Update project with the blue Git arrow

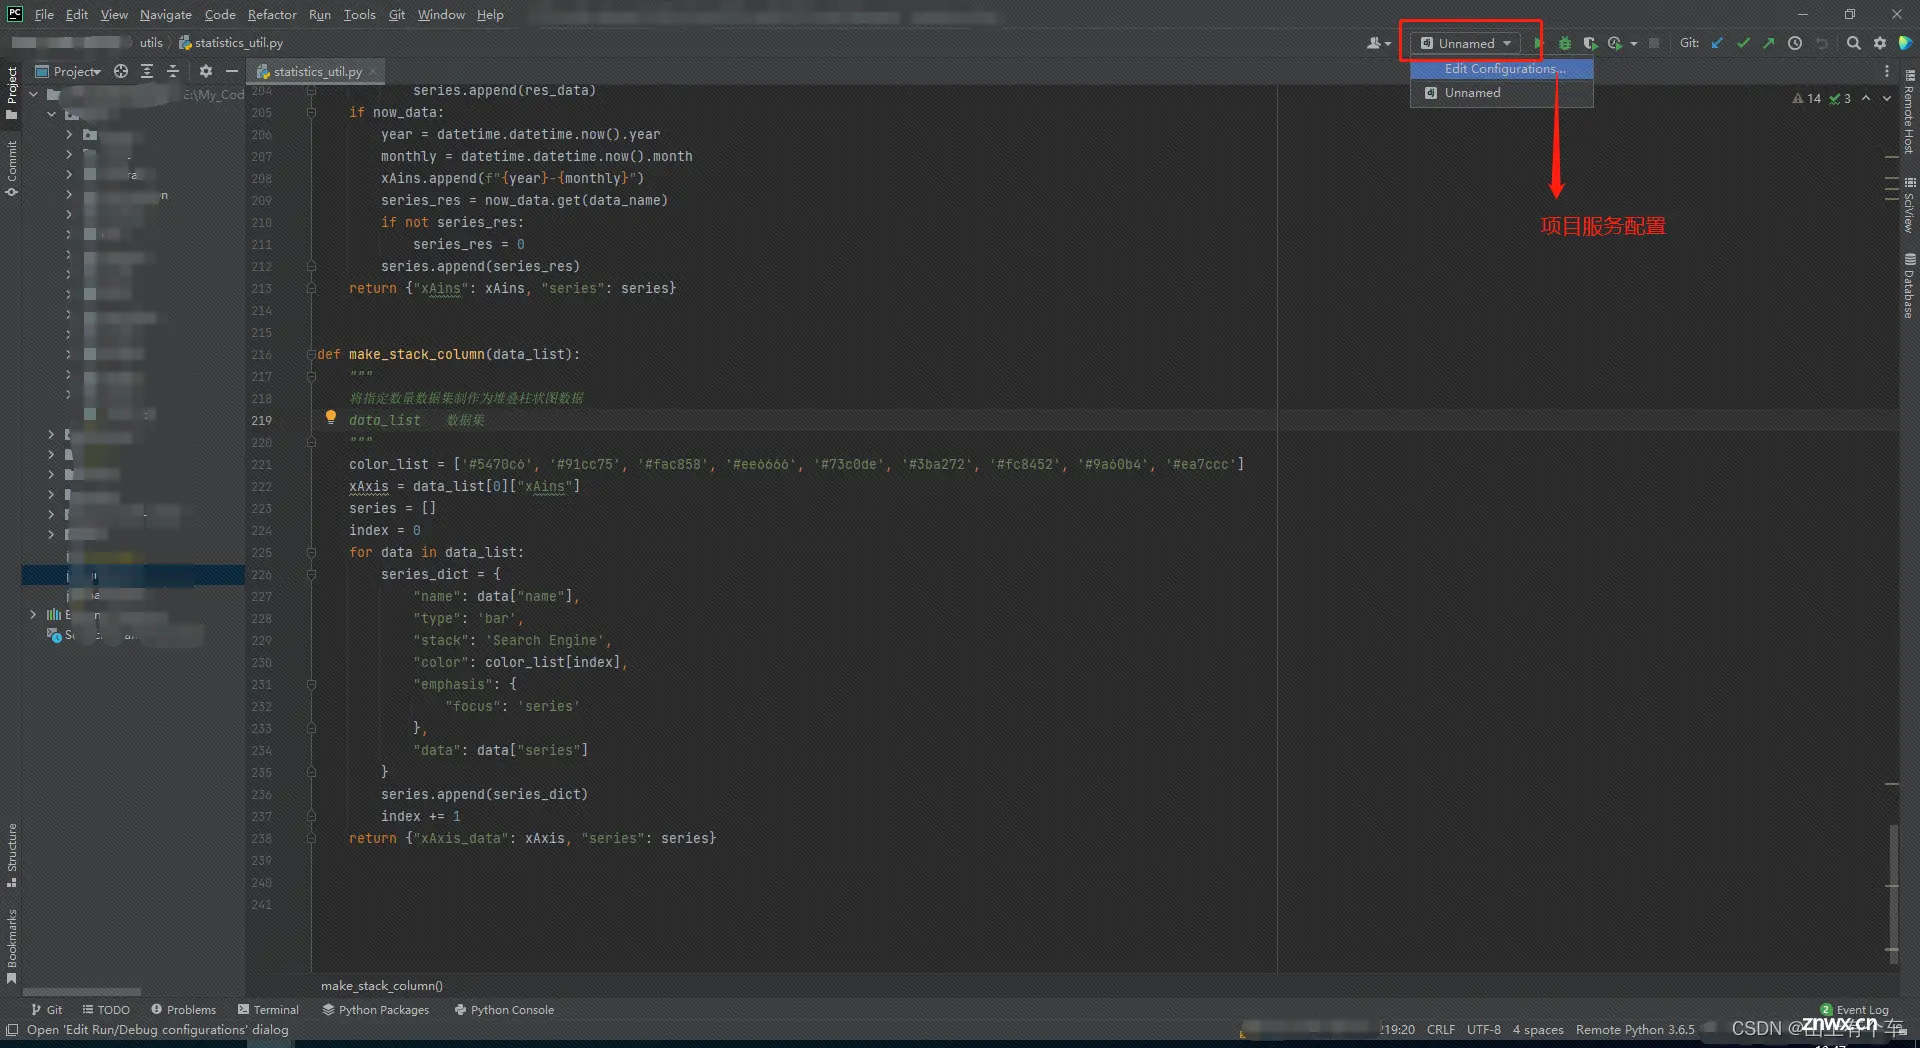[1717, 43]
